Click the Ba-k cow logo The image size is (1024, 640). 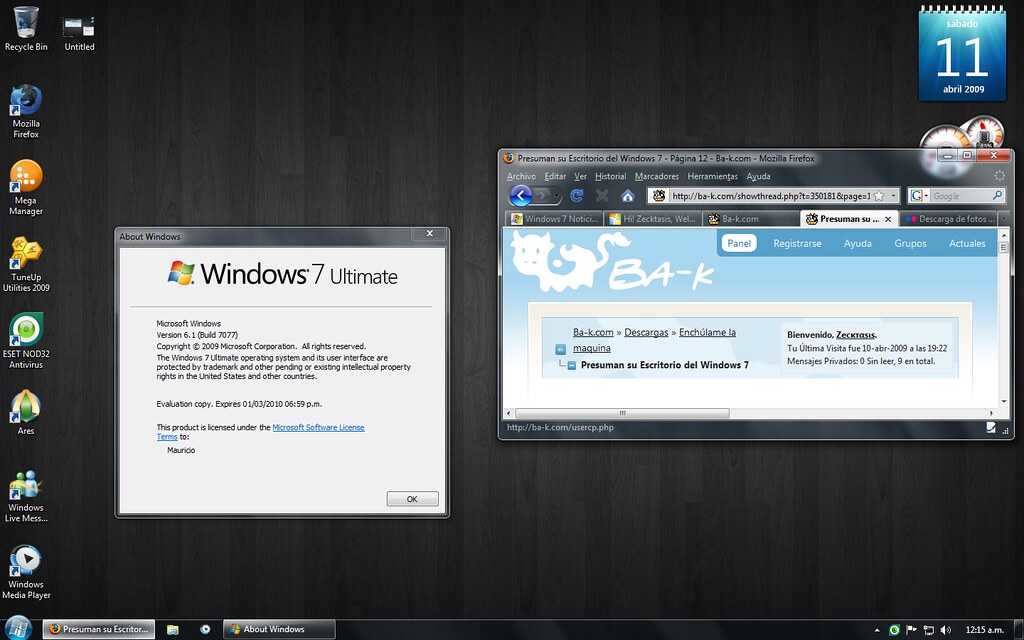pos(611,263)
